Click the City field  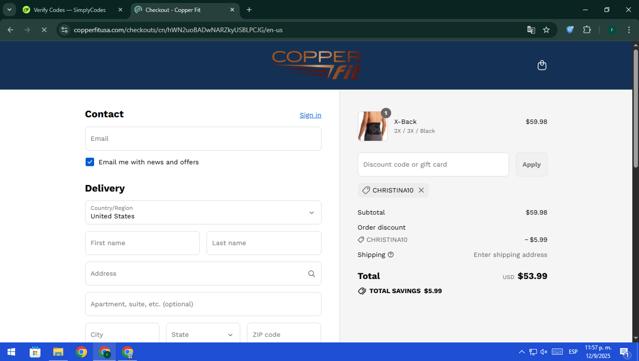(122, 335)
